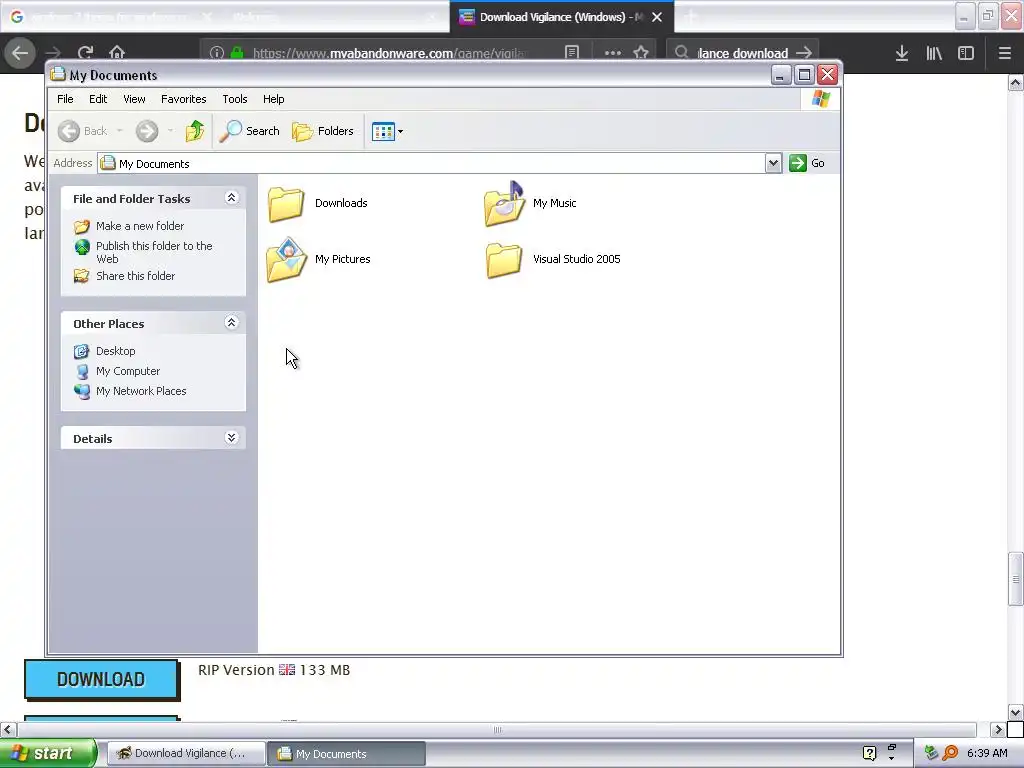The width and height of the screenshot is (1024, 768).
Task: Click the vertical scrollbar thumb in Firefox
Action: (x=1016, y=579)
